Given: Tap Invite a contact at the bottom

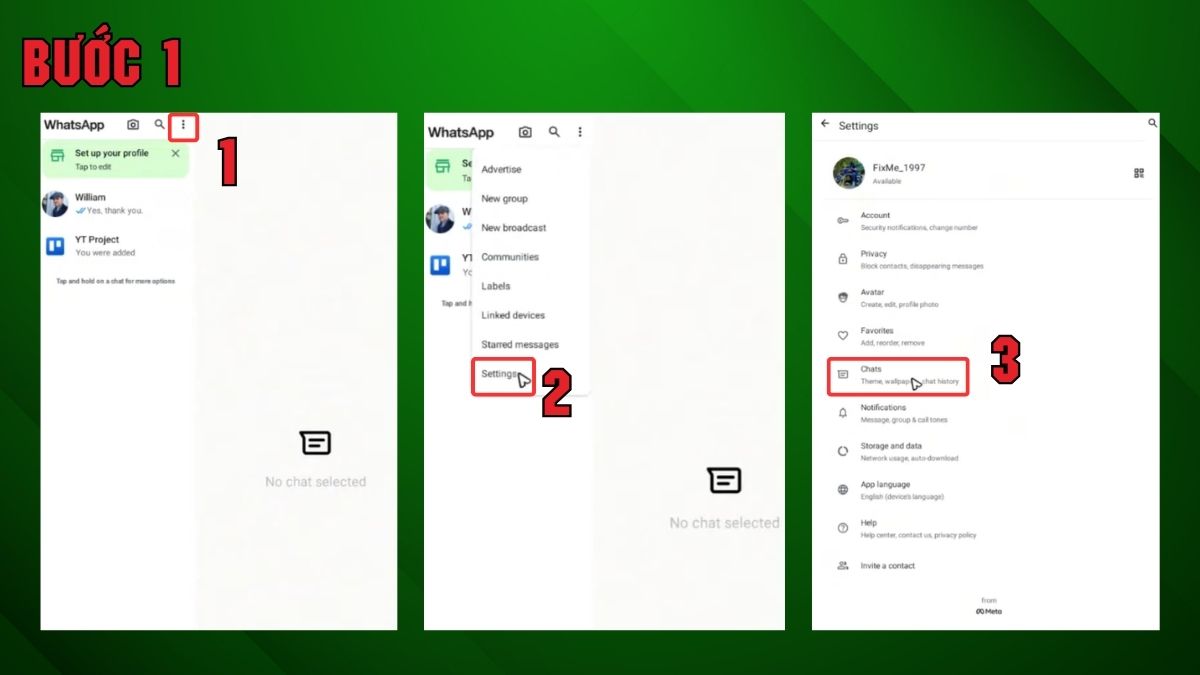Looking at the screenshot, I should (888, 565).
